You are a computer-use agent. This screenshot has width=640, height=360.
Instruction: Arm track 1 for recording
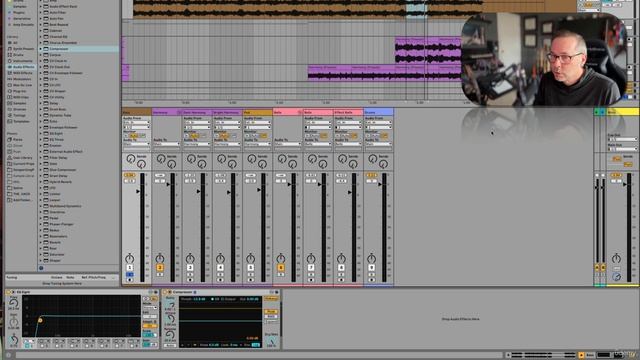129,280
